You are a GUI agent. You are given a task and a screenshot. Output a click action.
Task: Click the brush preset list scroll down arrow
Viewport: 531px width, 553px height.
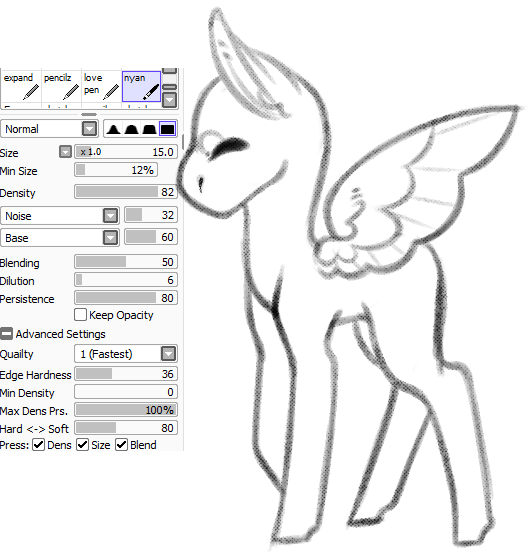coord(170,100)
